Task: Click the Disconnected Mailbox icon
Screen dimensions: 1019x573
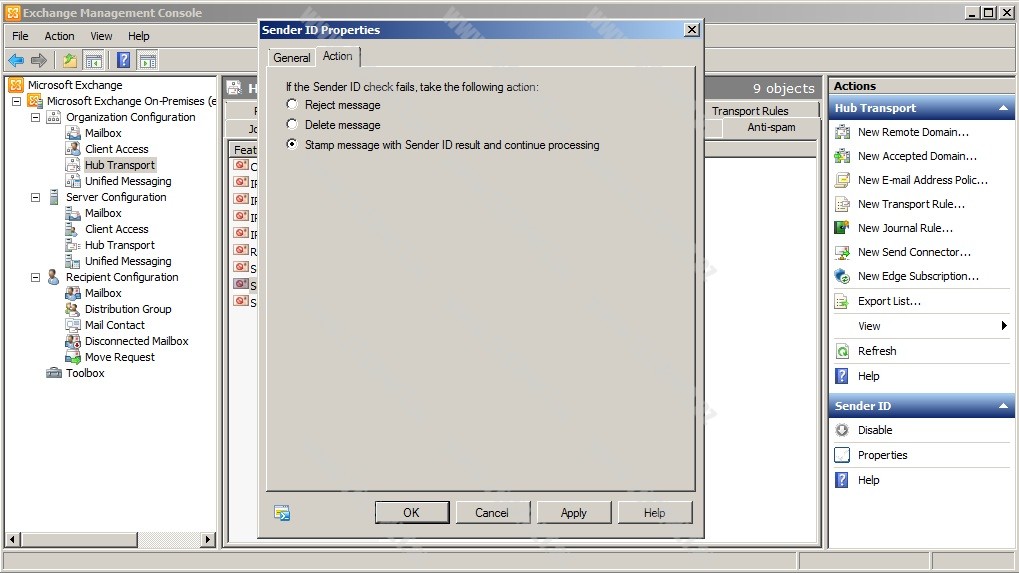Action: 73,341
